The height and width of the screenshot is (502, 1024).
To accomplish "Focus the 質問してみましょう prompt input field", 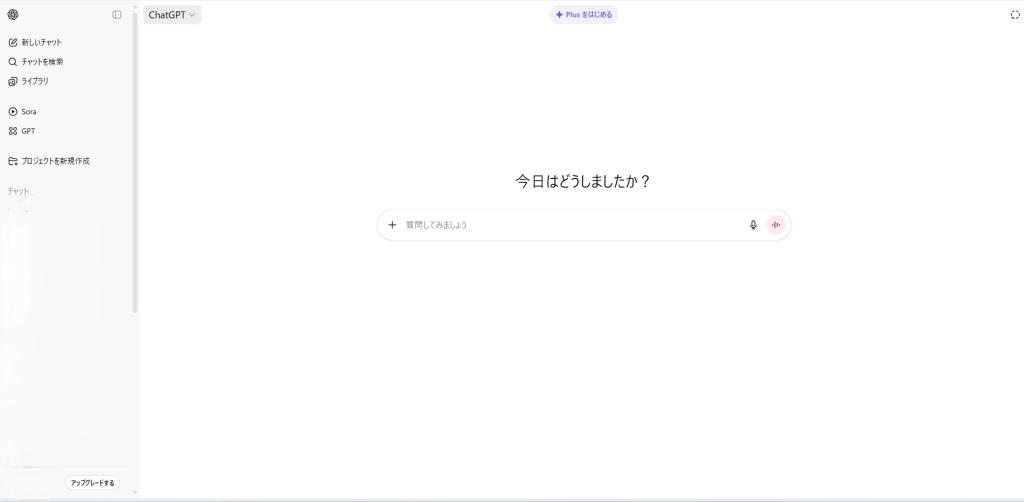I will [x=570, y=225].
